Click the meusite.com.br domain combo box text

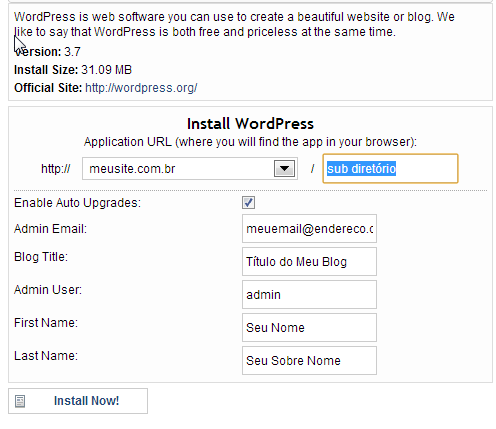tap(132, 169)
